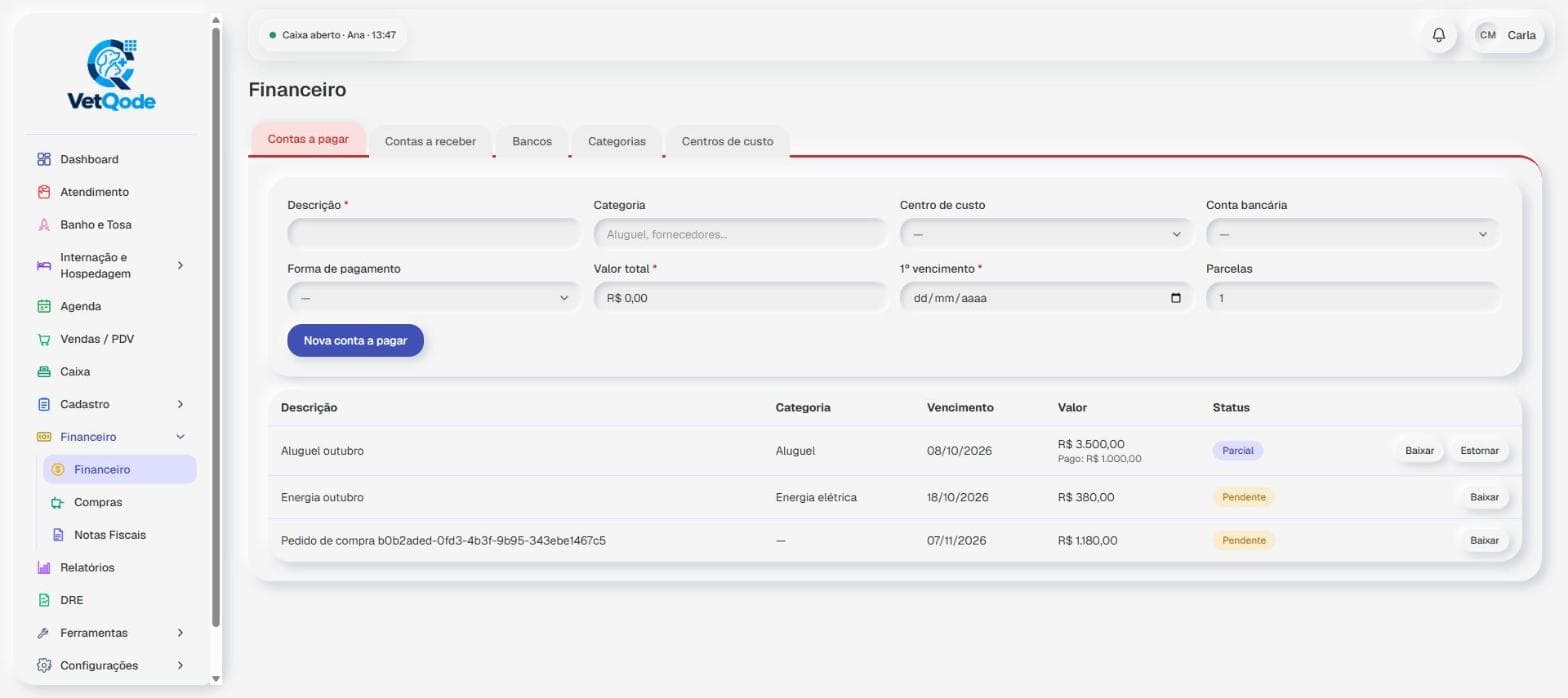Viewport: 1568px width, 698px height.
Task: Click the Vendas / PDV cart icon
Action: click(43, 339)
